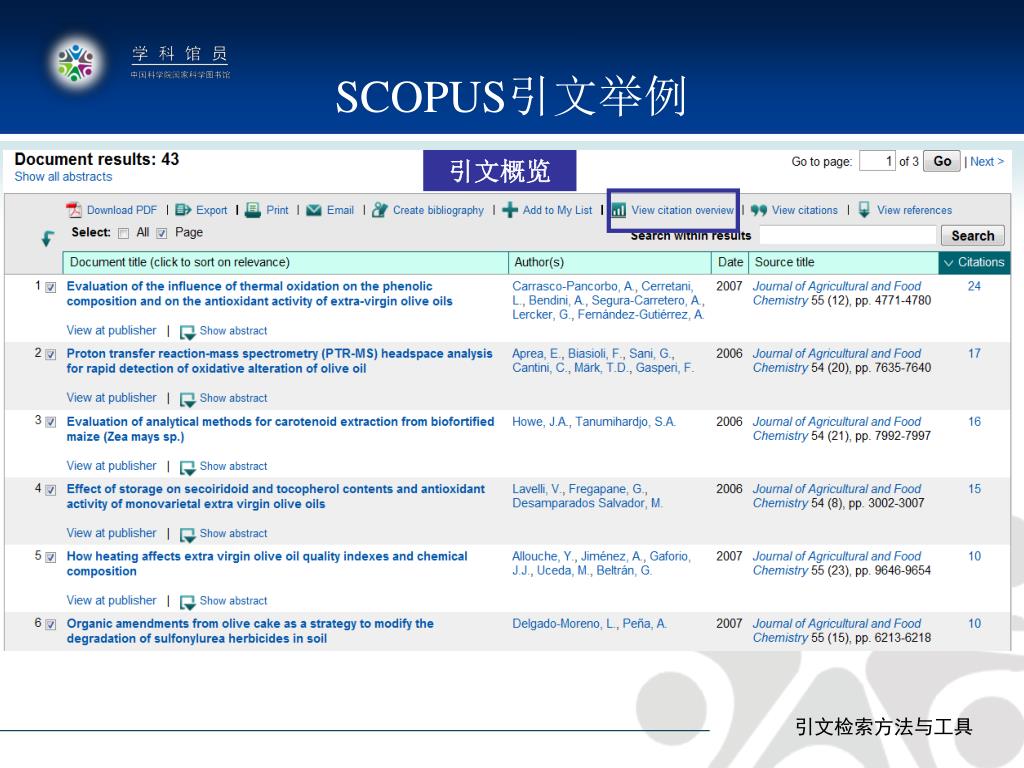The width and height of the screenshot is (1024, 768).
Task: Go to Next page link
Action: (x=987, y=161)
